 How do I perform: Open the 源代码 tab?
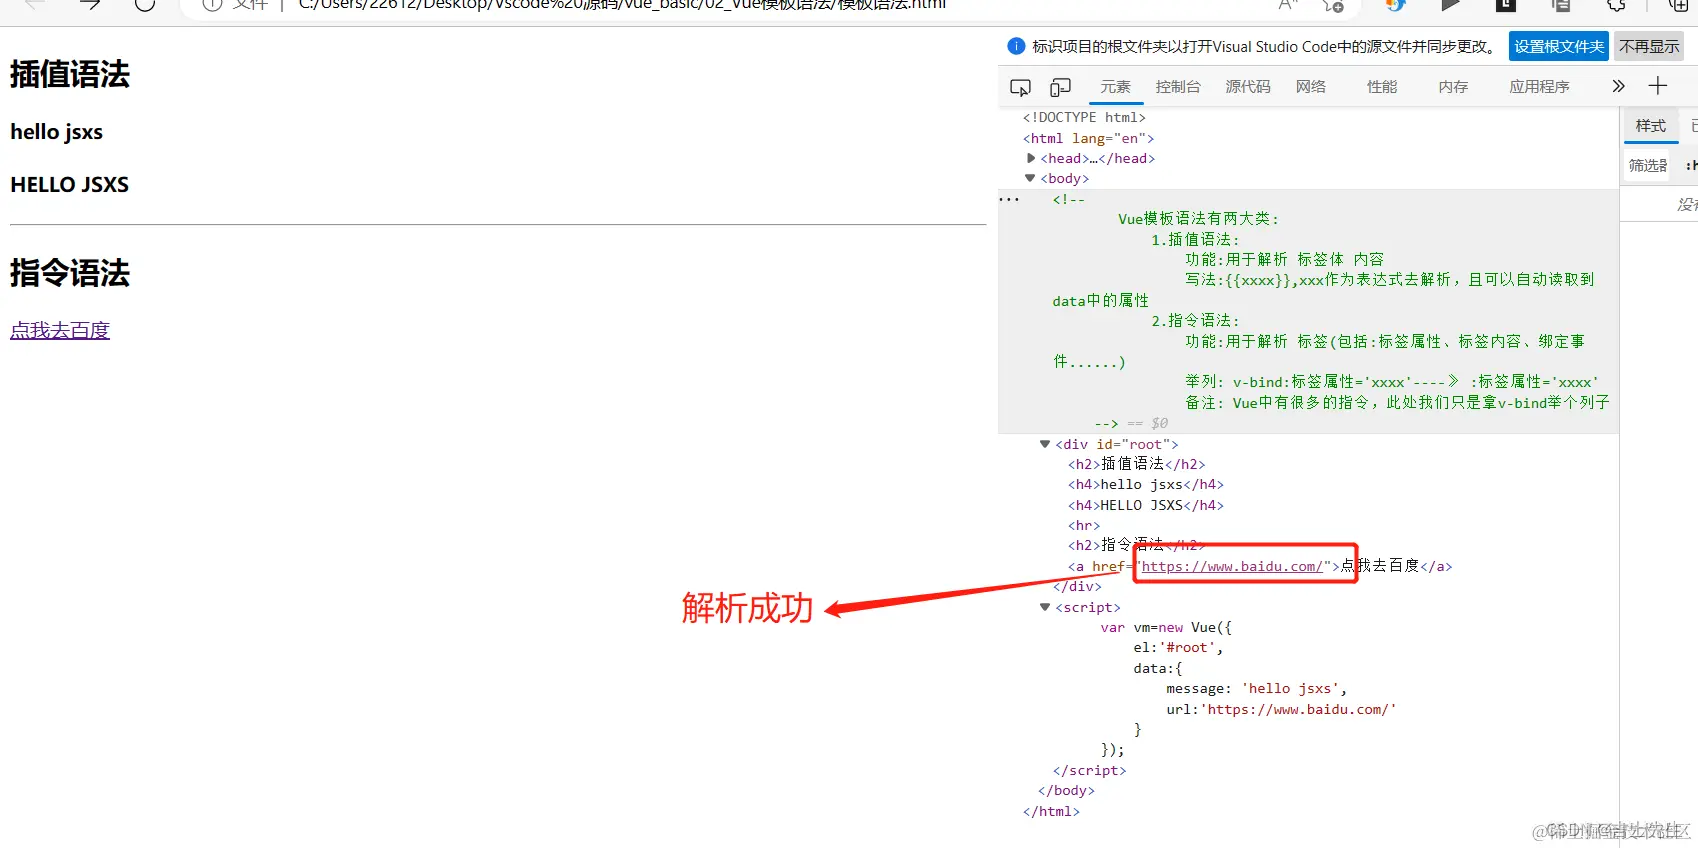point(1248,87)
